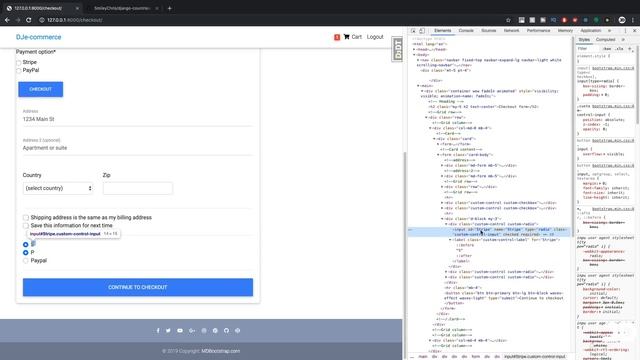Switch to the Console tab

point(466,31)
